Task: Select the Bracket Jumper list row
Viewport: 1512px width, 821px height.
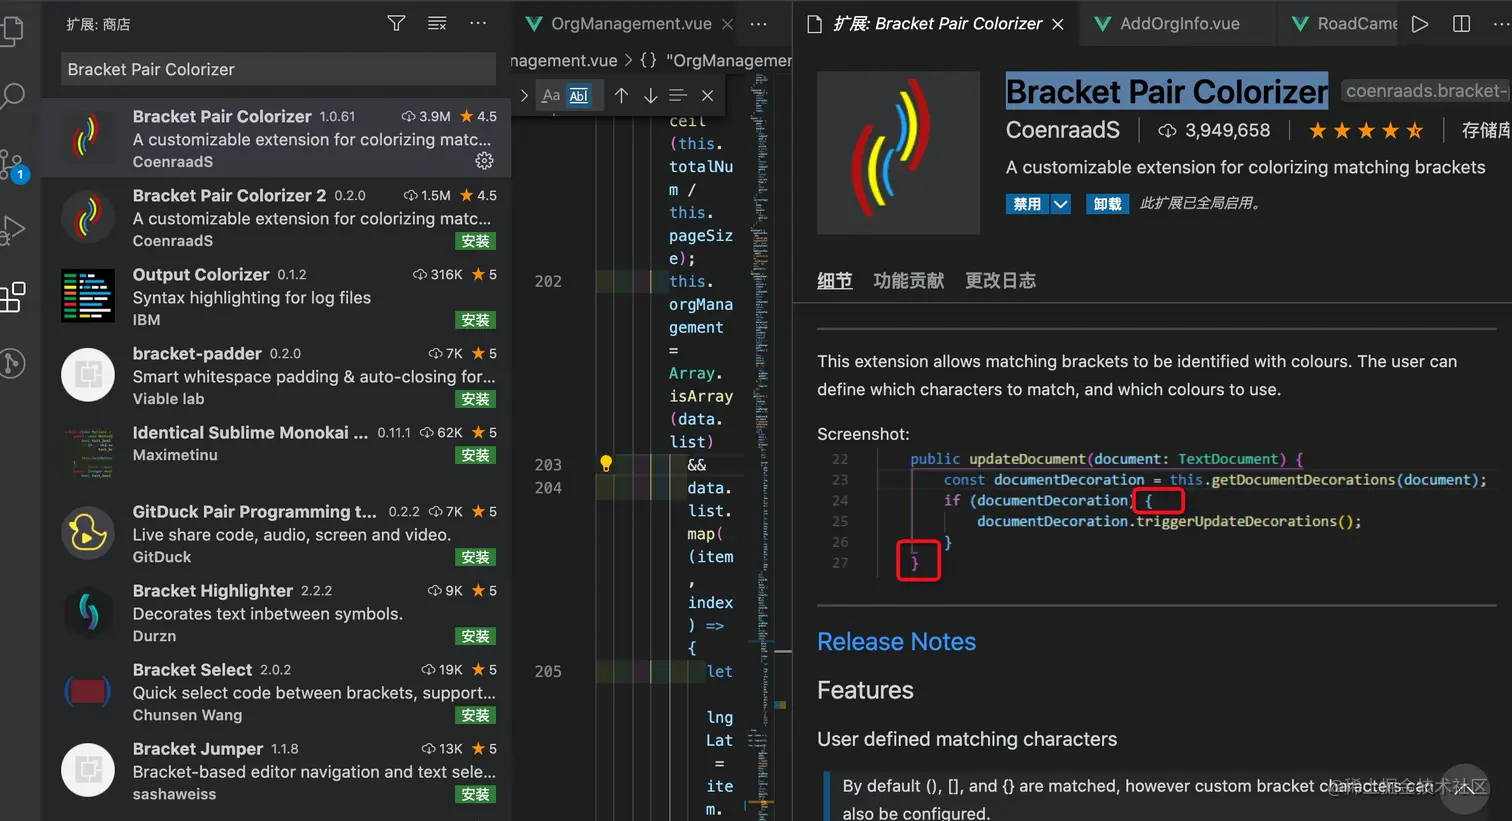Action: [x=278, y=771]
